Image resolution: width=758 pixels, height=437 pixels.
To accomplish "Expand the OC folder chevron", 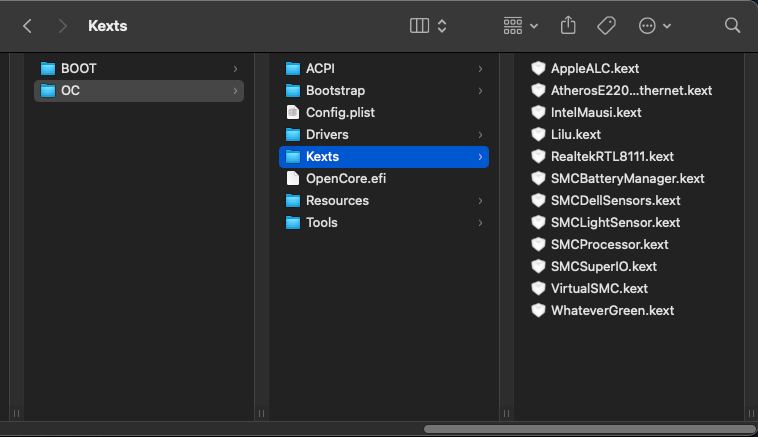I will click(x=235, y=91).
